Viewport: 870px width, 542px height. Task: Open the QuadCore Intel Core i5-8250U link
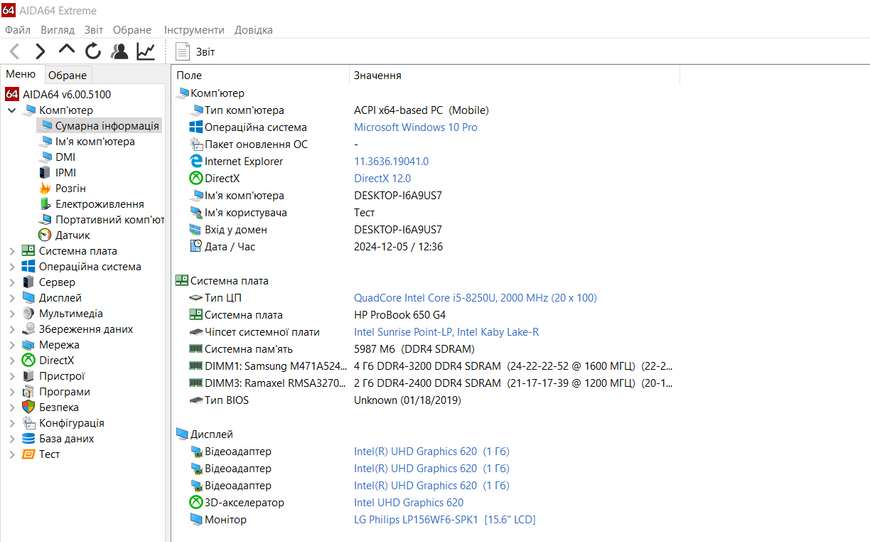(475, 298)
